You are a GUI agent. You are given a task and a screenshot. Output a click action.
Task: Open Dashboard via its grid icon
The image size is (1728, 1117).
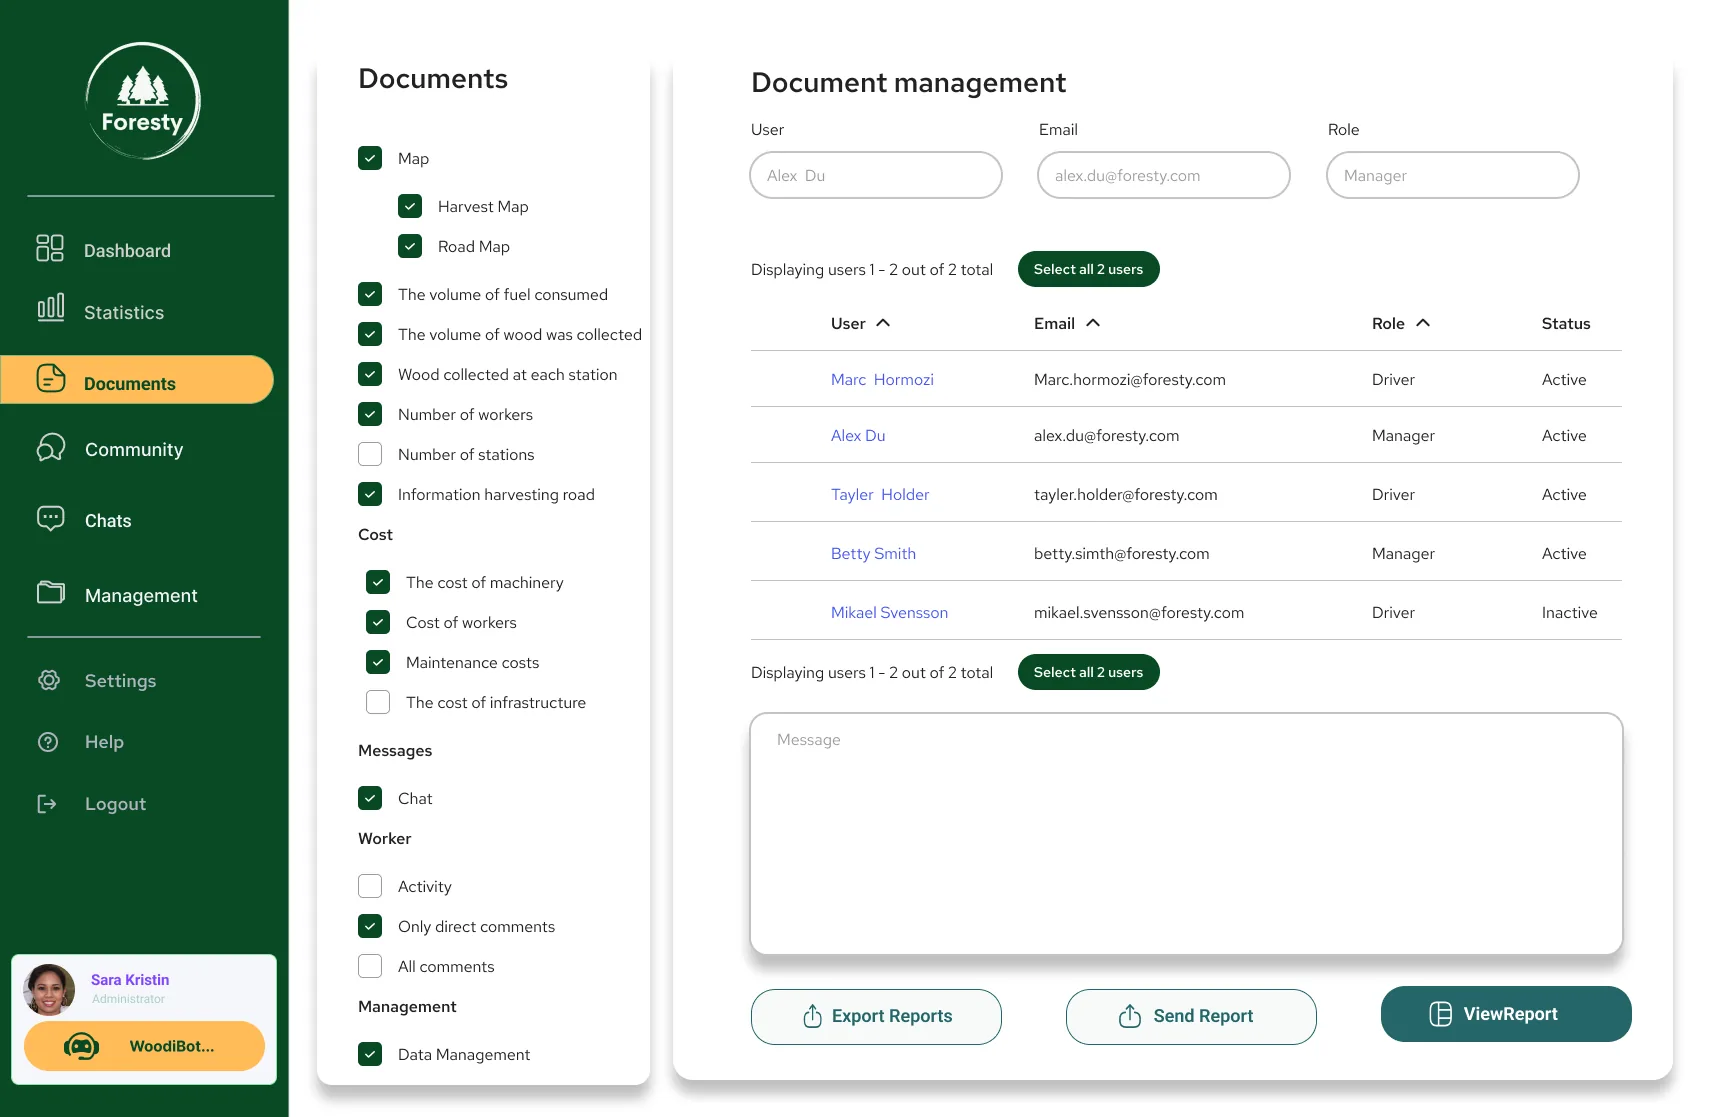click(x=50, y=248)
